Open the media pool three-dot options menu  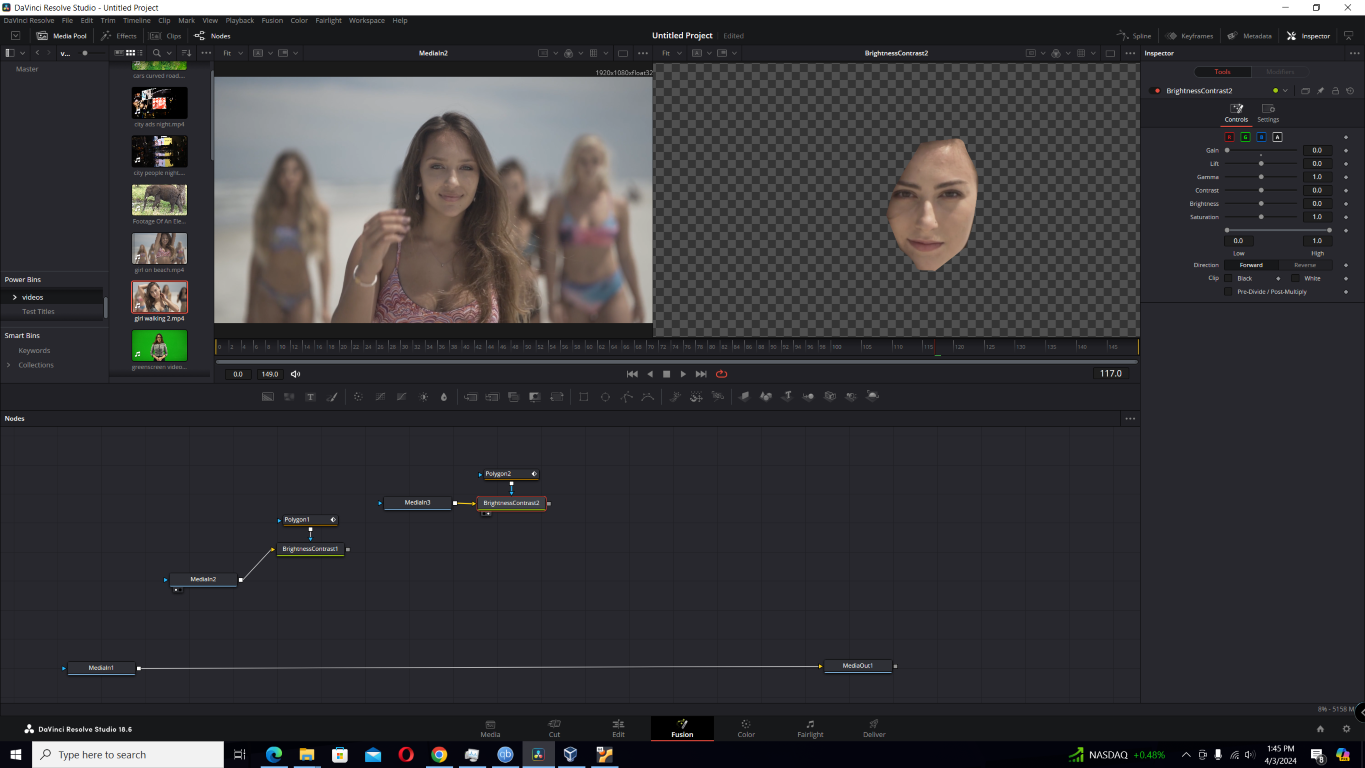click(x=206, y=52)
